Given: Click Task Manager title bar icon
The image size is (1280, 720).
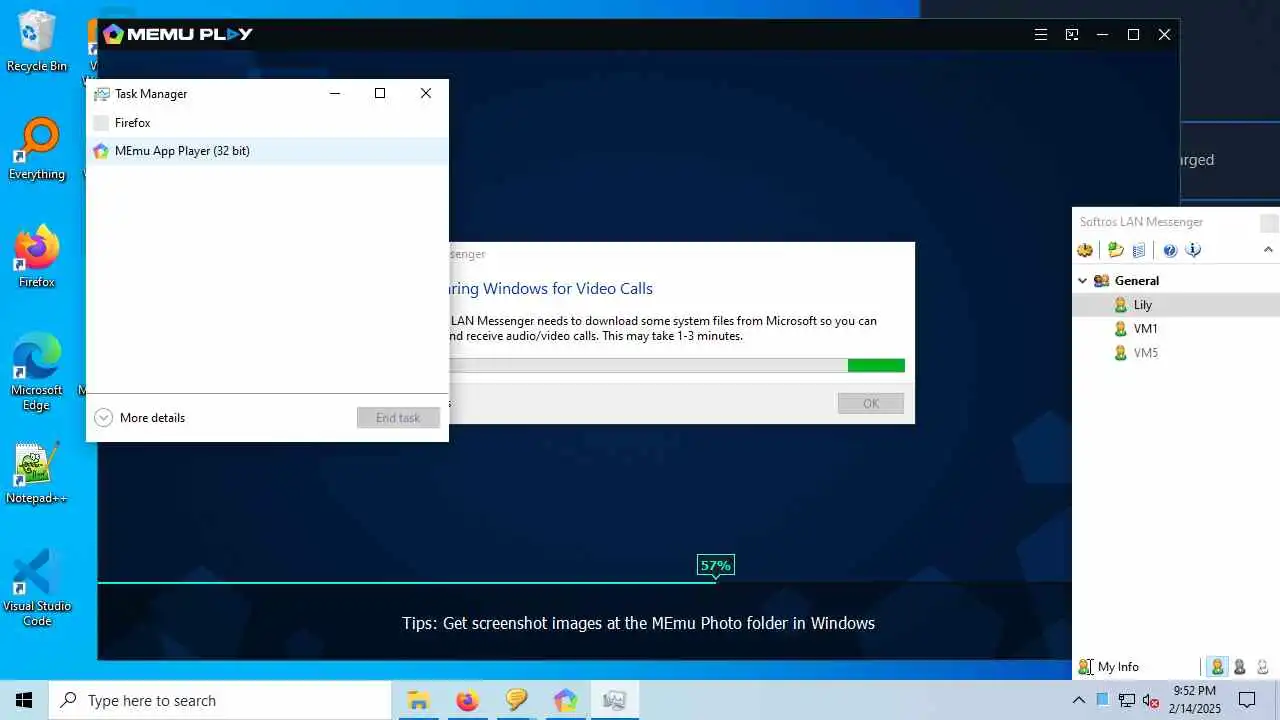Looking at the screenshot, I should 101,94.
